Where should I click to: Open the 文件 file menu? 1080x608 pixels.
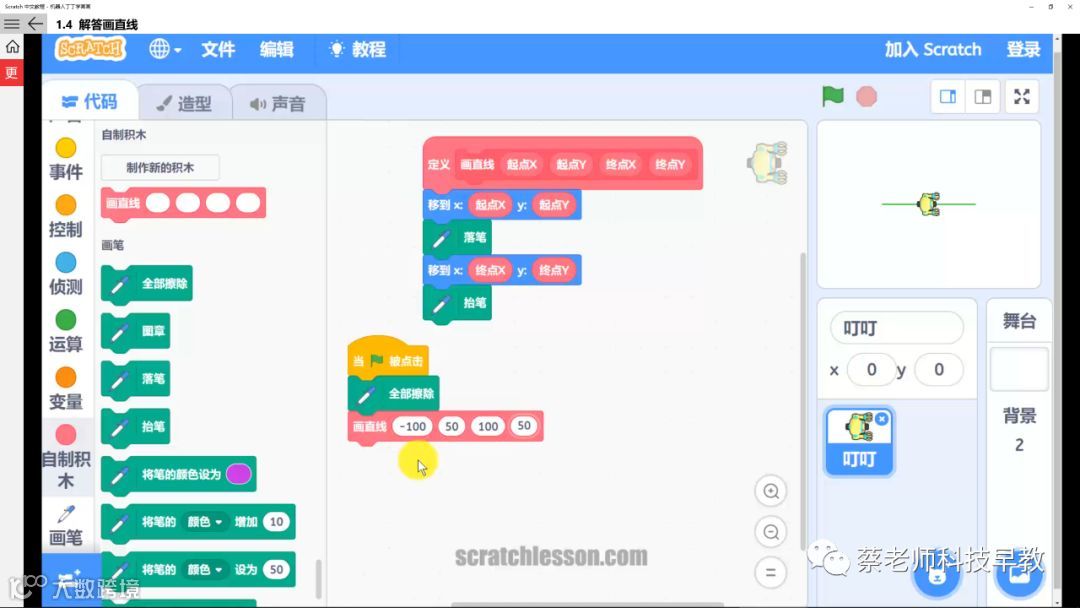coord(218,49)
